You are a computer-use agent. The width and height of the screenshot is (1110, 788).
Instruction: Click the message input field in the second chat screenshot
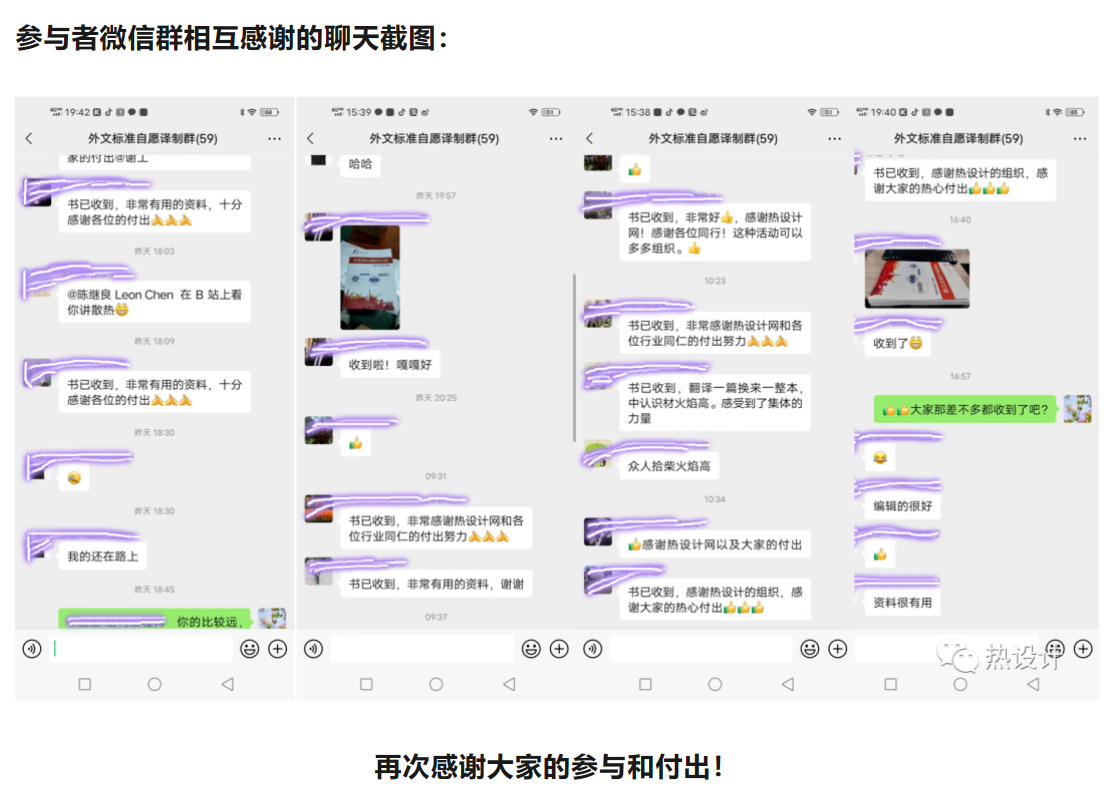[x=421, y=649]
